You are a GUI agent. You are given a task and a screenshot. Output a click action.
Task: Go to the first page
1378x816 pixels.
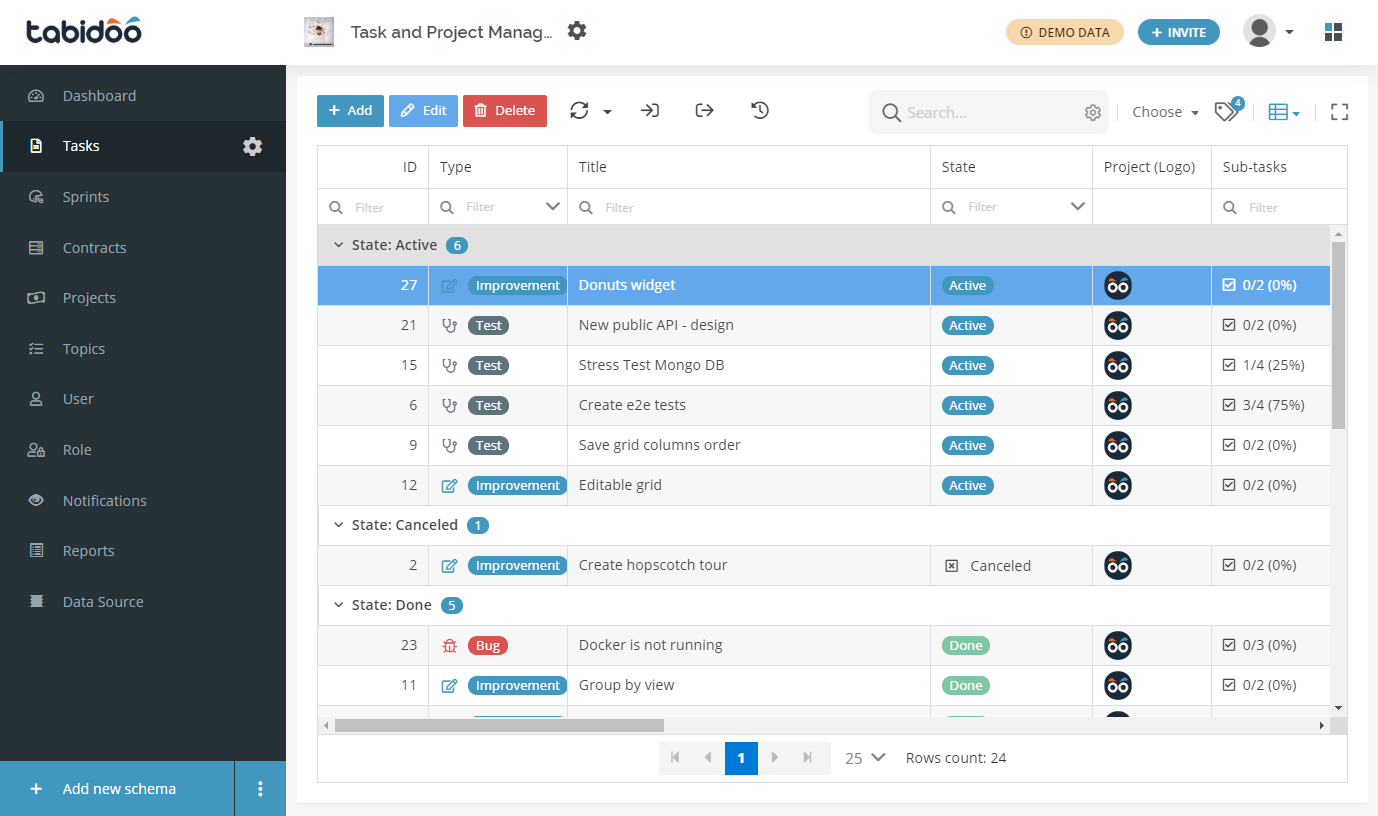pos(675,758)
